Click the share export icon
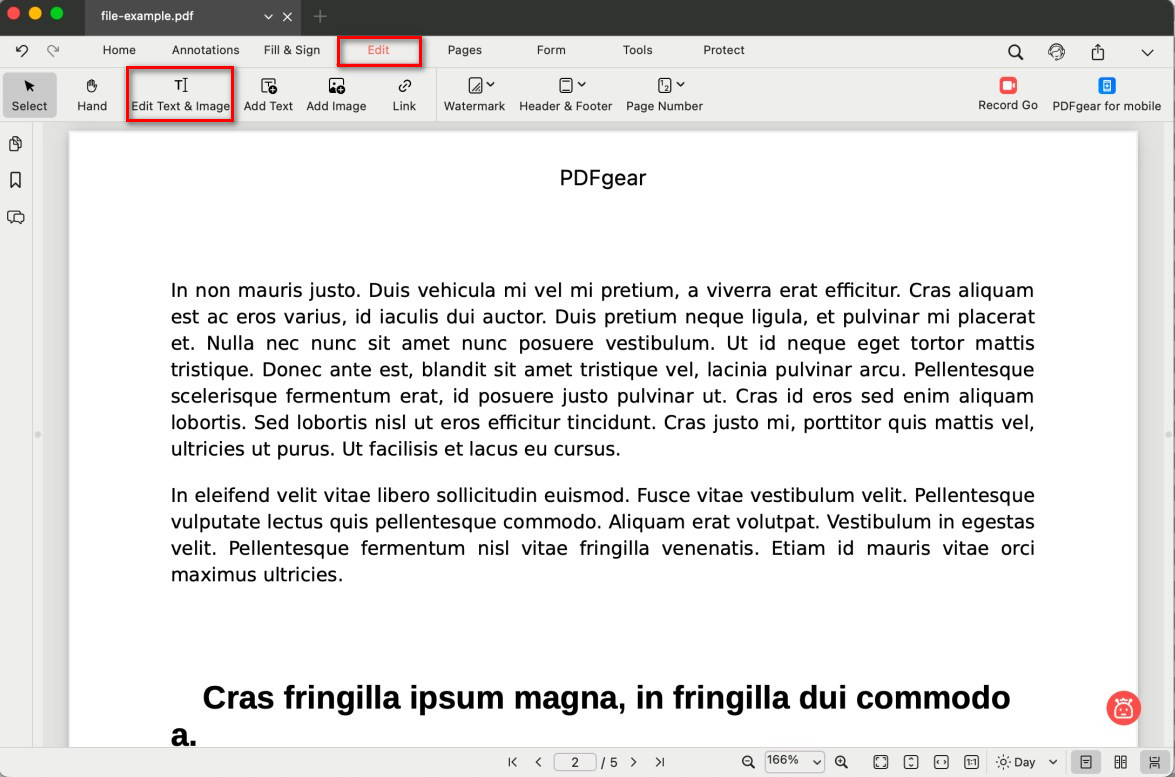The image size is (1175, 777). click(1098, 52)
